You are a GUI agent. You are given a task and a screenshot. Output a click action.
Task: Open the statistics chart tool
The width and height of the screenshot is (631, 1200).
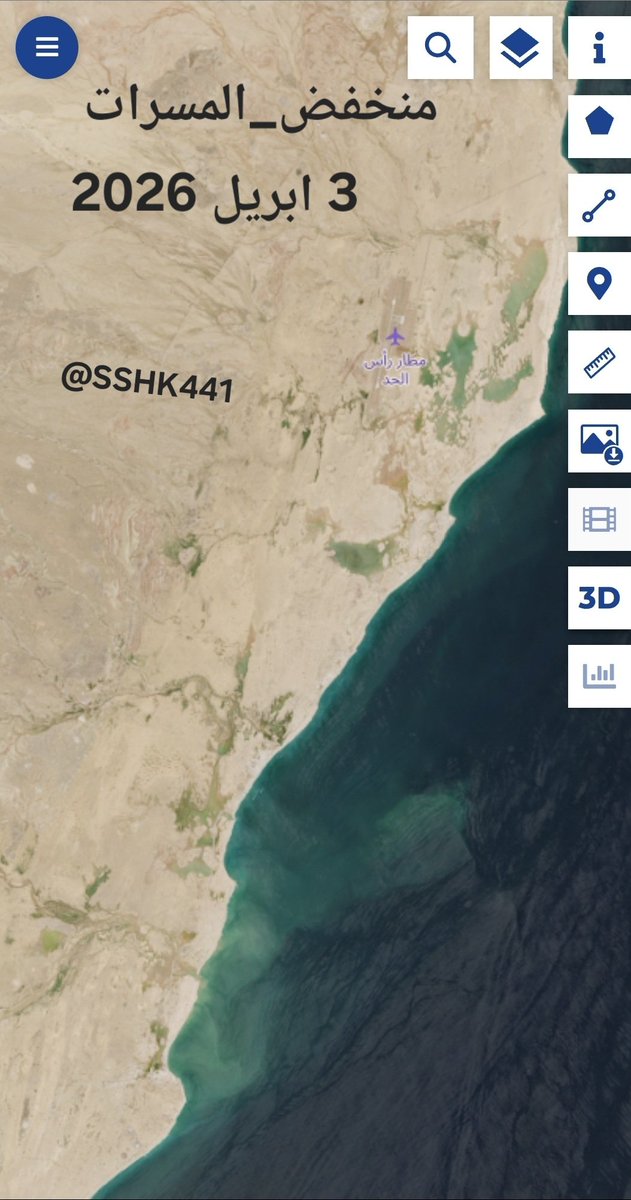(599, 676)
